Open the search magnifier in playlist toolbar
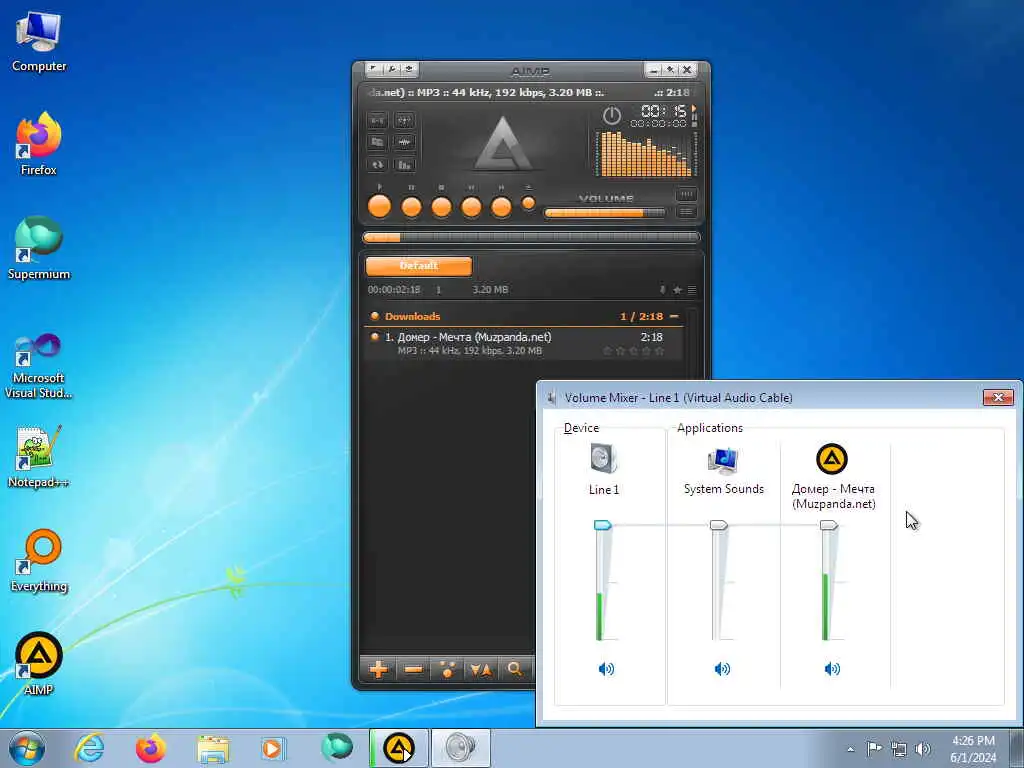Viewport: 1024px width, 768px height. [x=515, y=669]
